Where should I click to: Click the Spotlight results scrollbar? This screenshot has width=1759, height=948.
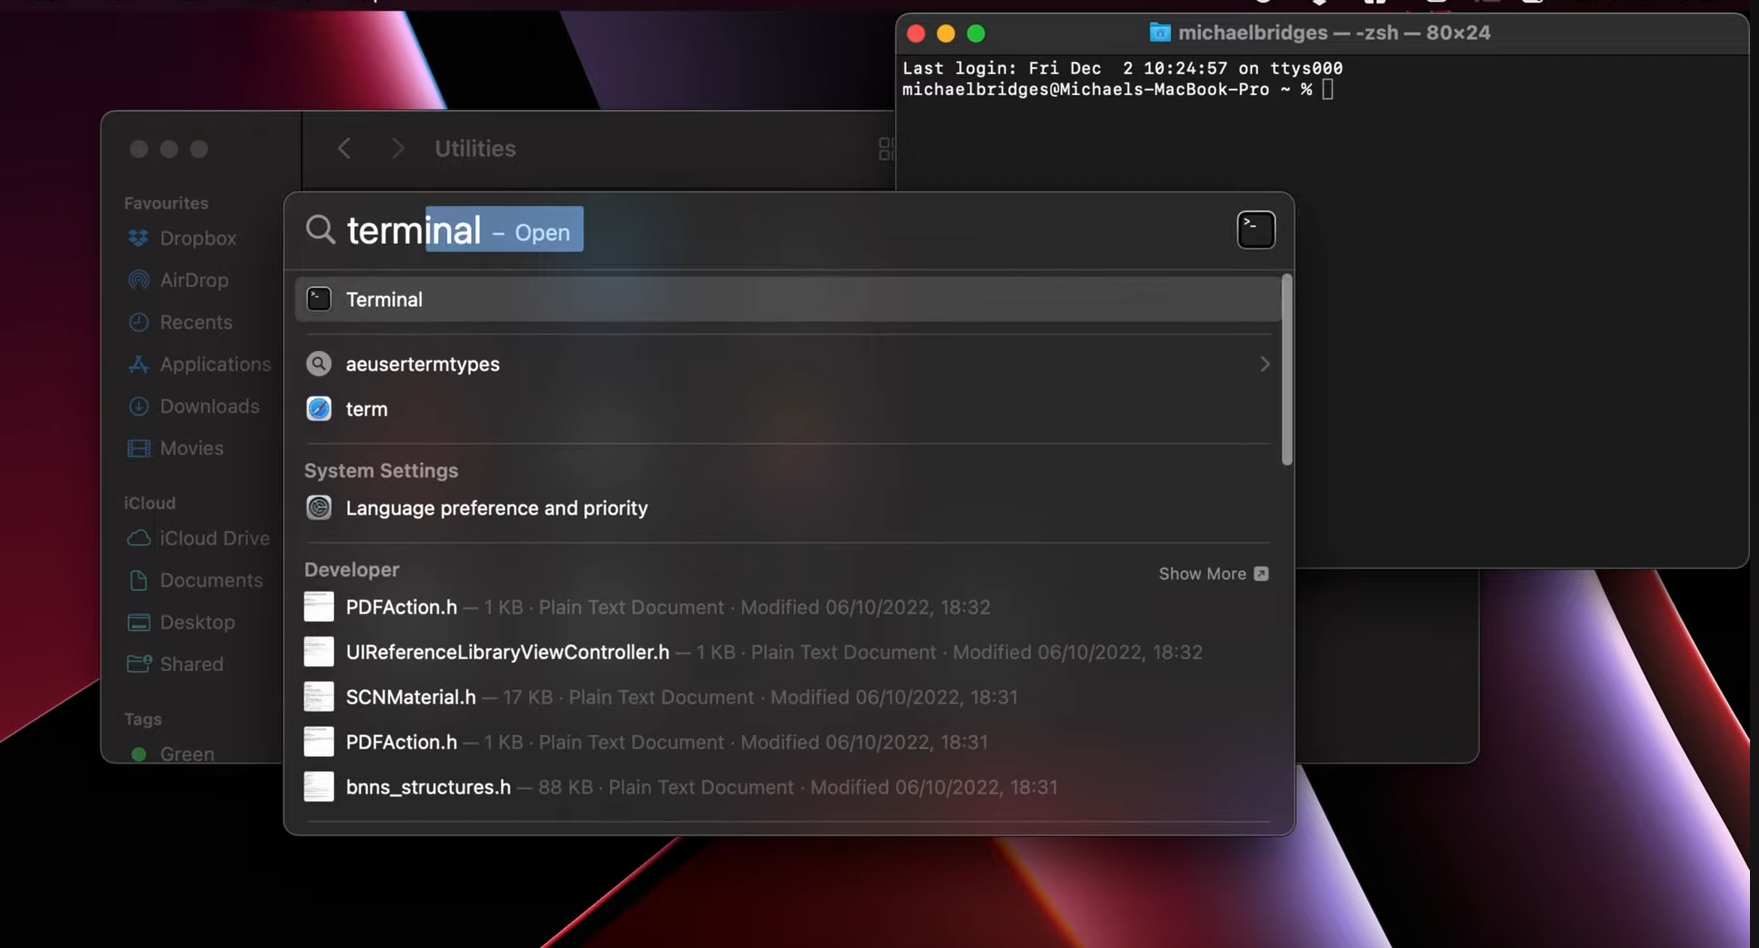click(1286, 370)
